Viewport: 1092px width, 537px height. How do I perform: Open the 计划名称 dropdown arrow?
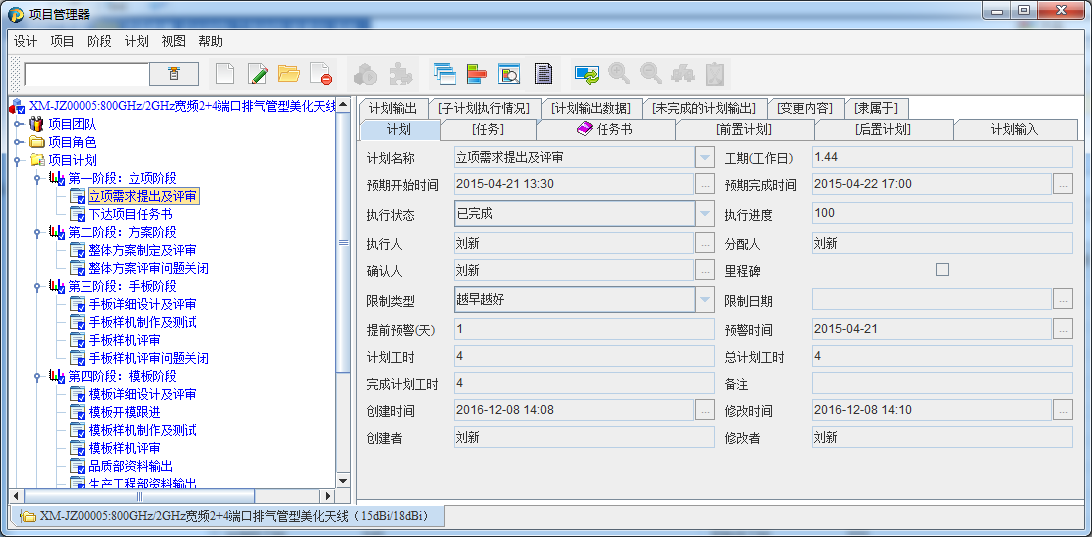click(x=705, y=157)
